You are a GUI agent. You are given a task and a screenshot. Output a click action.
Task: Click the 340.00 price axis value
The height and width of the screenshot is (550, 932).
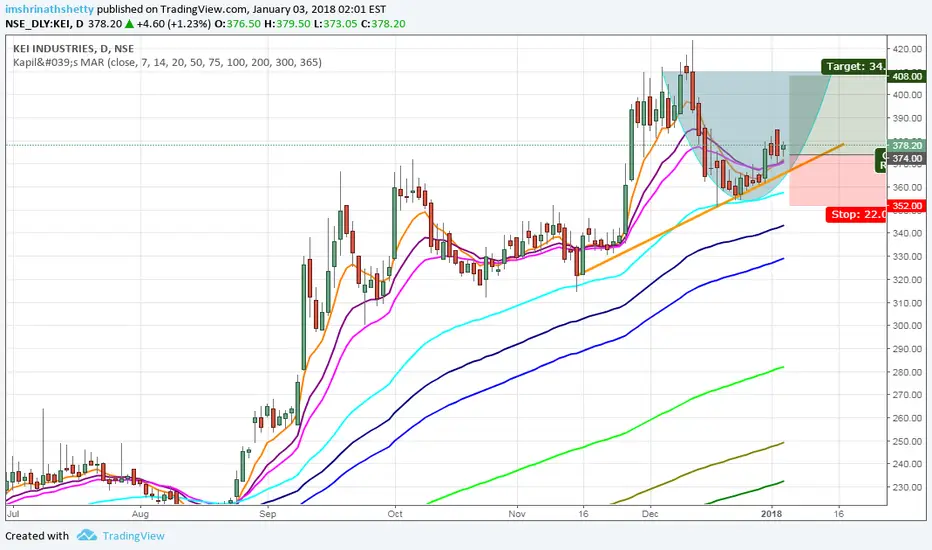click(907, 234)
